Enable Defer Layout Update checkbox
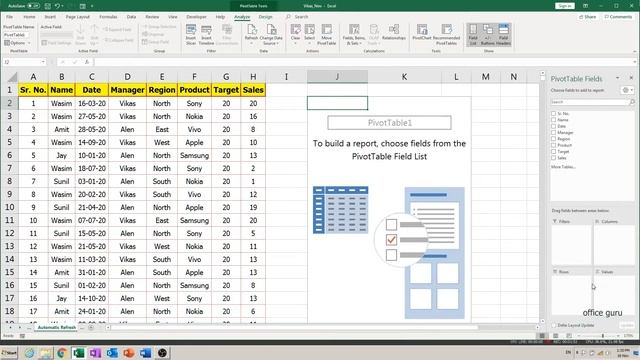Image resolution: width=640 pixels, height=360 pixels. tap(553, 325)
